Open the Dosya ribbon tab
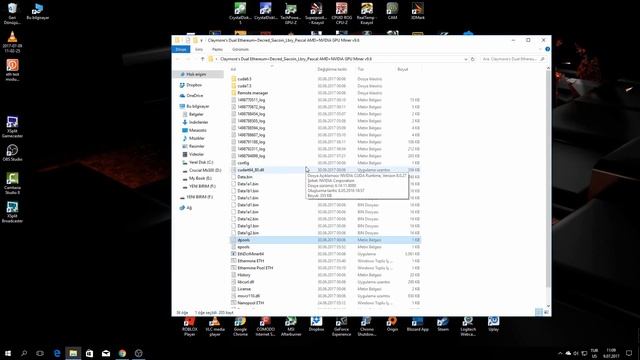The image size is (640, 360). (181, 49)
